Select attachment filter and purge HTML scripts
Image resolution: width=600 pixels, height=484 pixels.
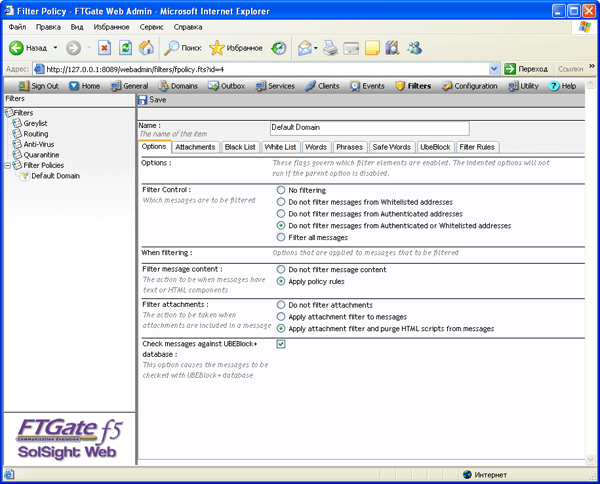pos(281,328)
